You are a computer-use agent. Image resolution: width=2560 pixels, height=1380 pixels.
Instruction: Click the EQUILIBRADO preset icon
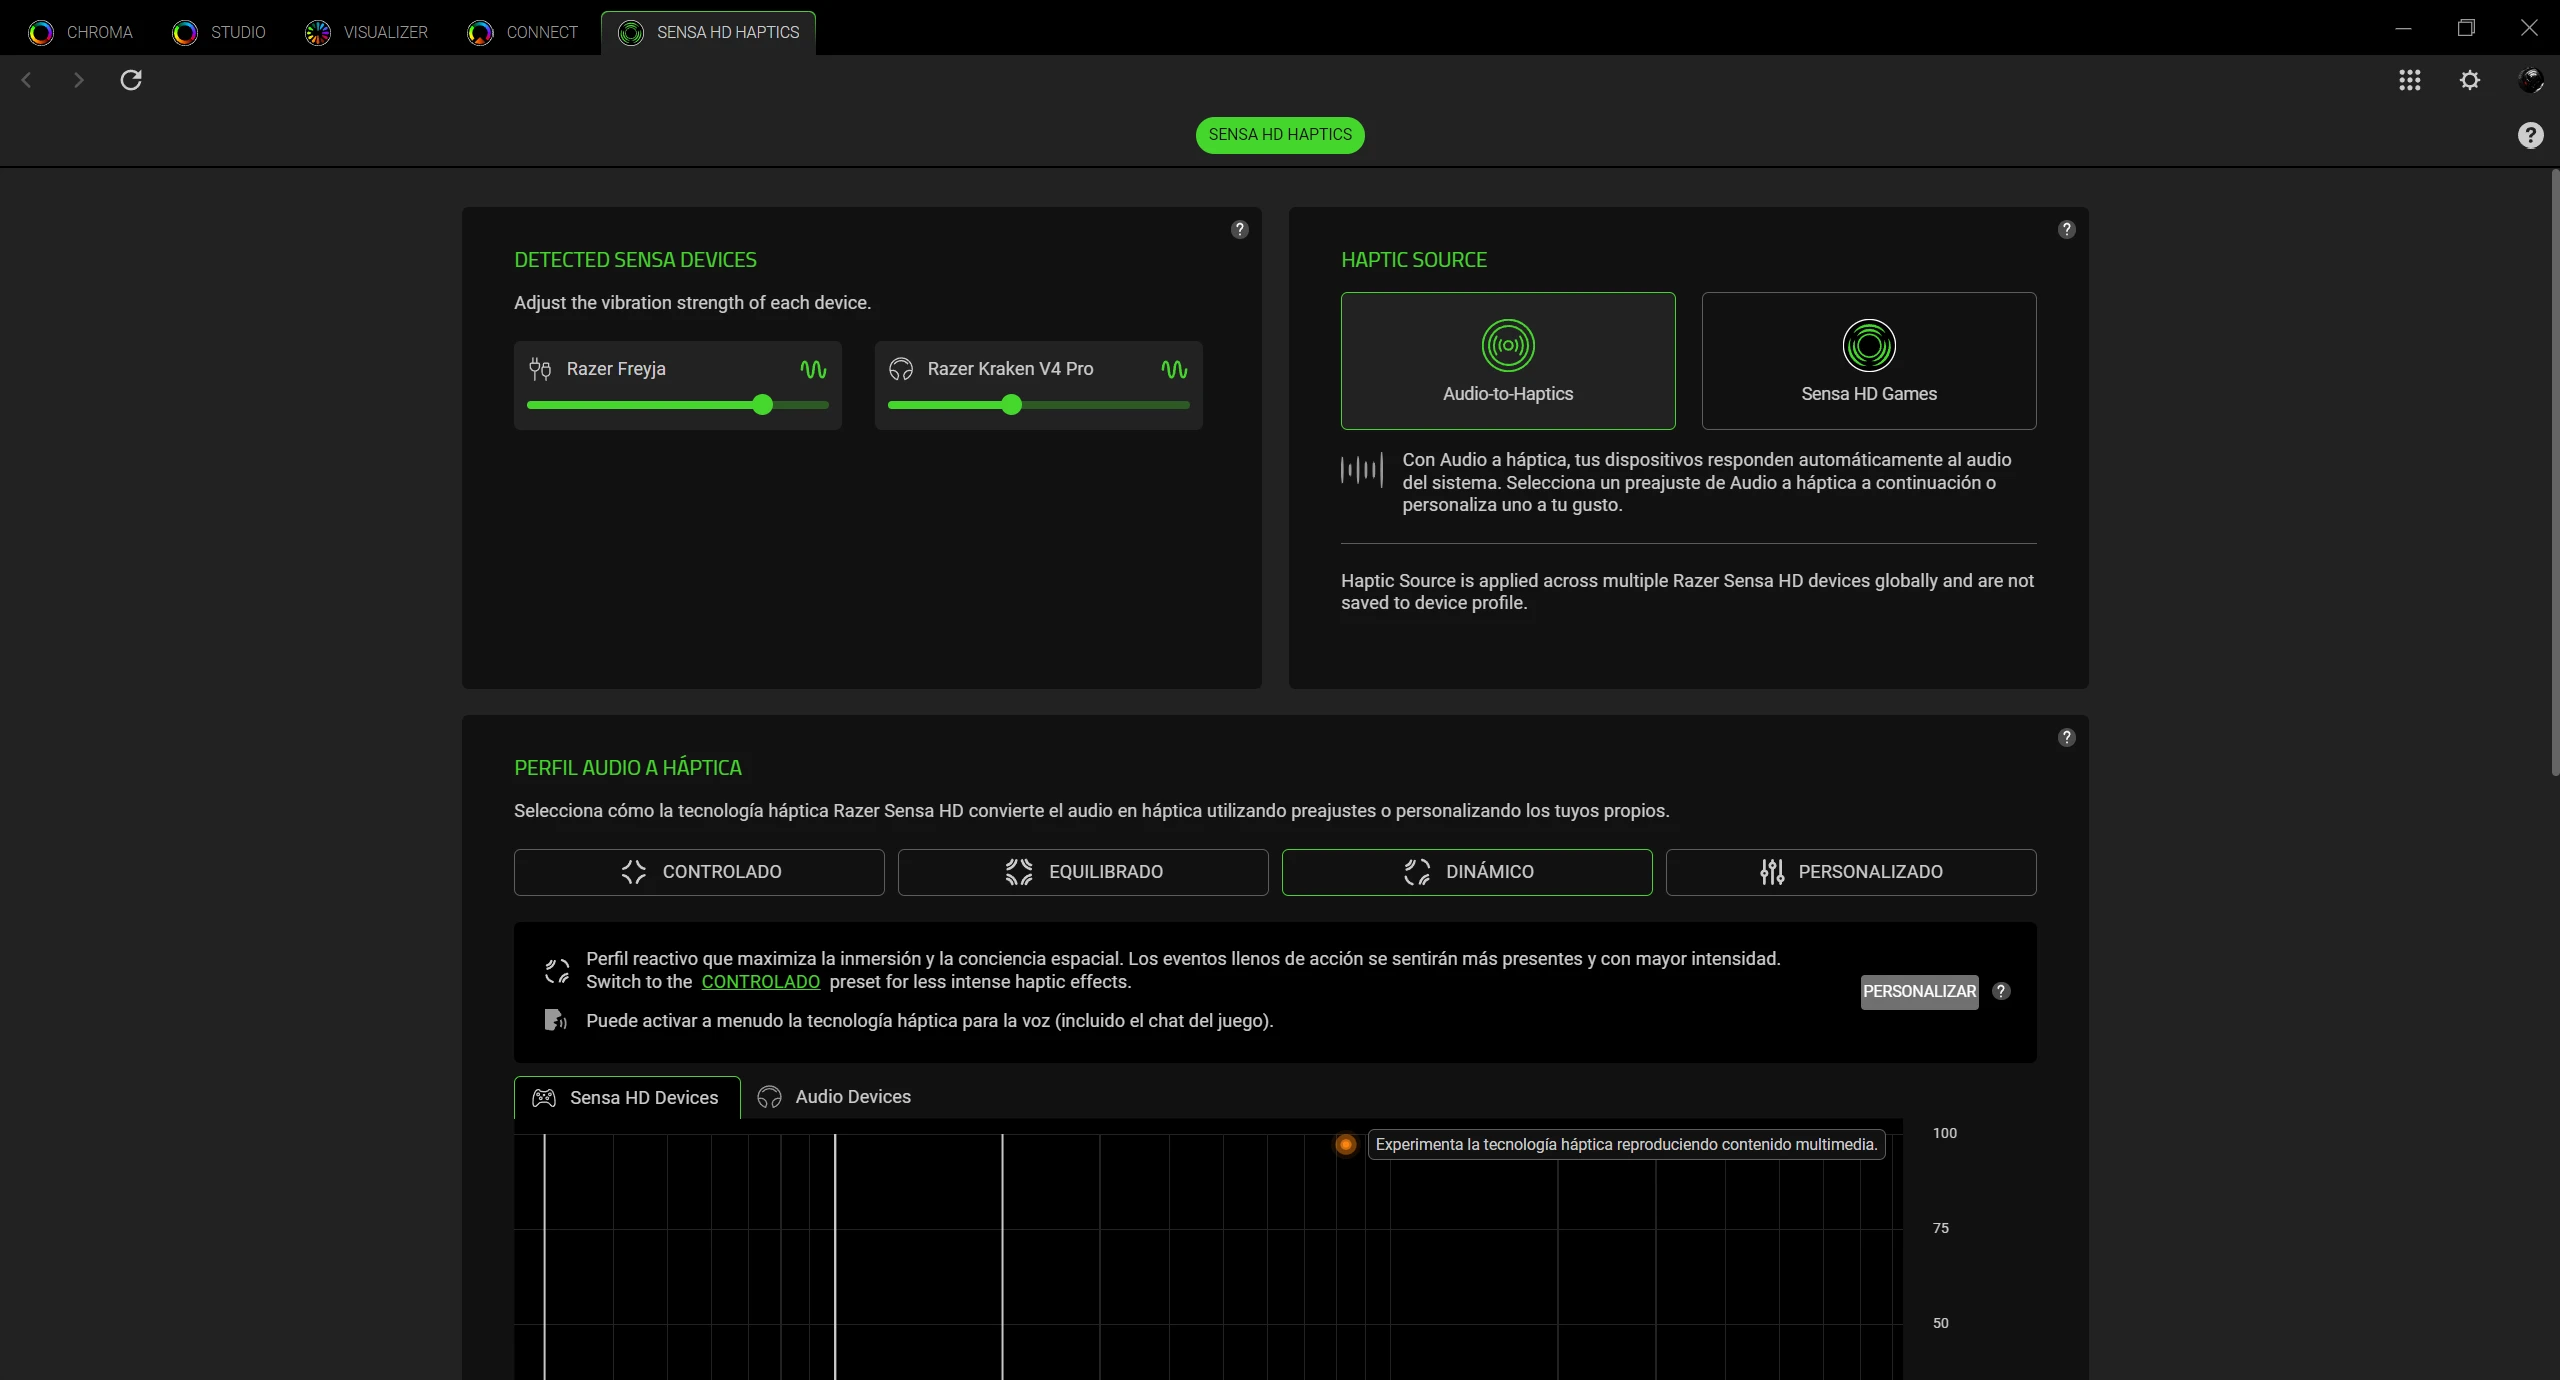[1019, 872]
